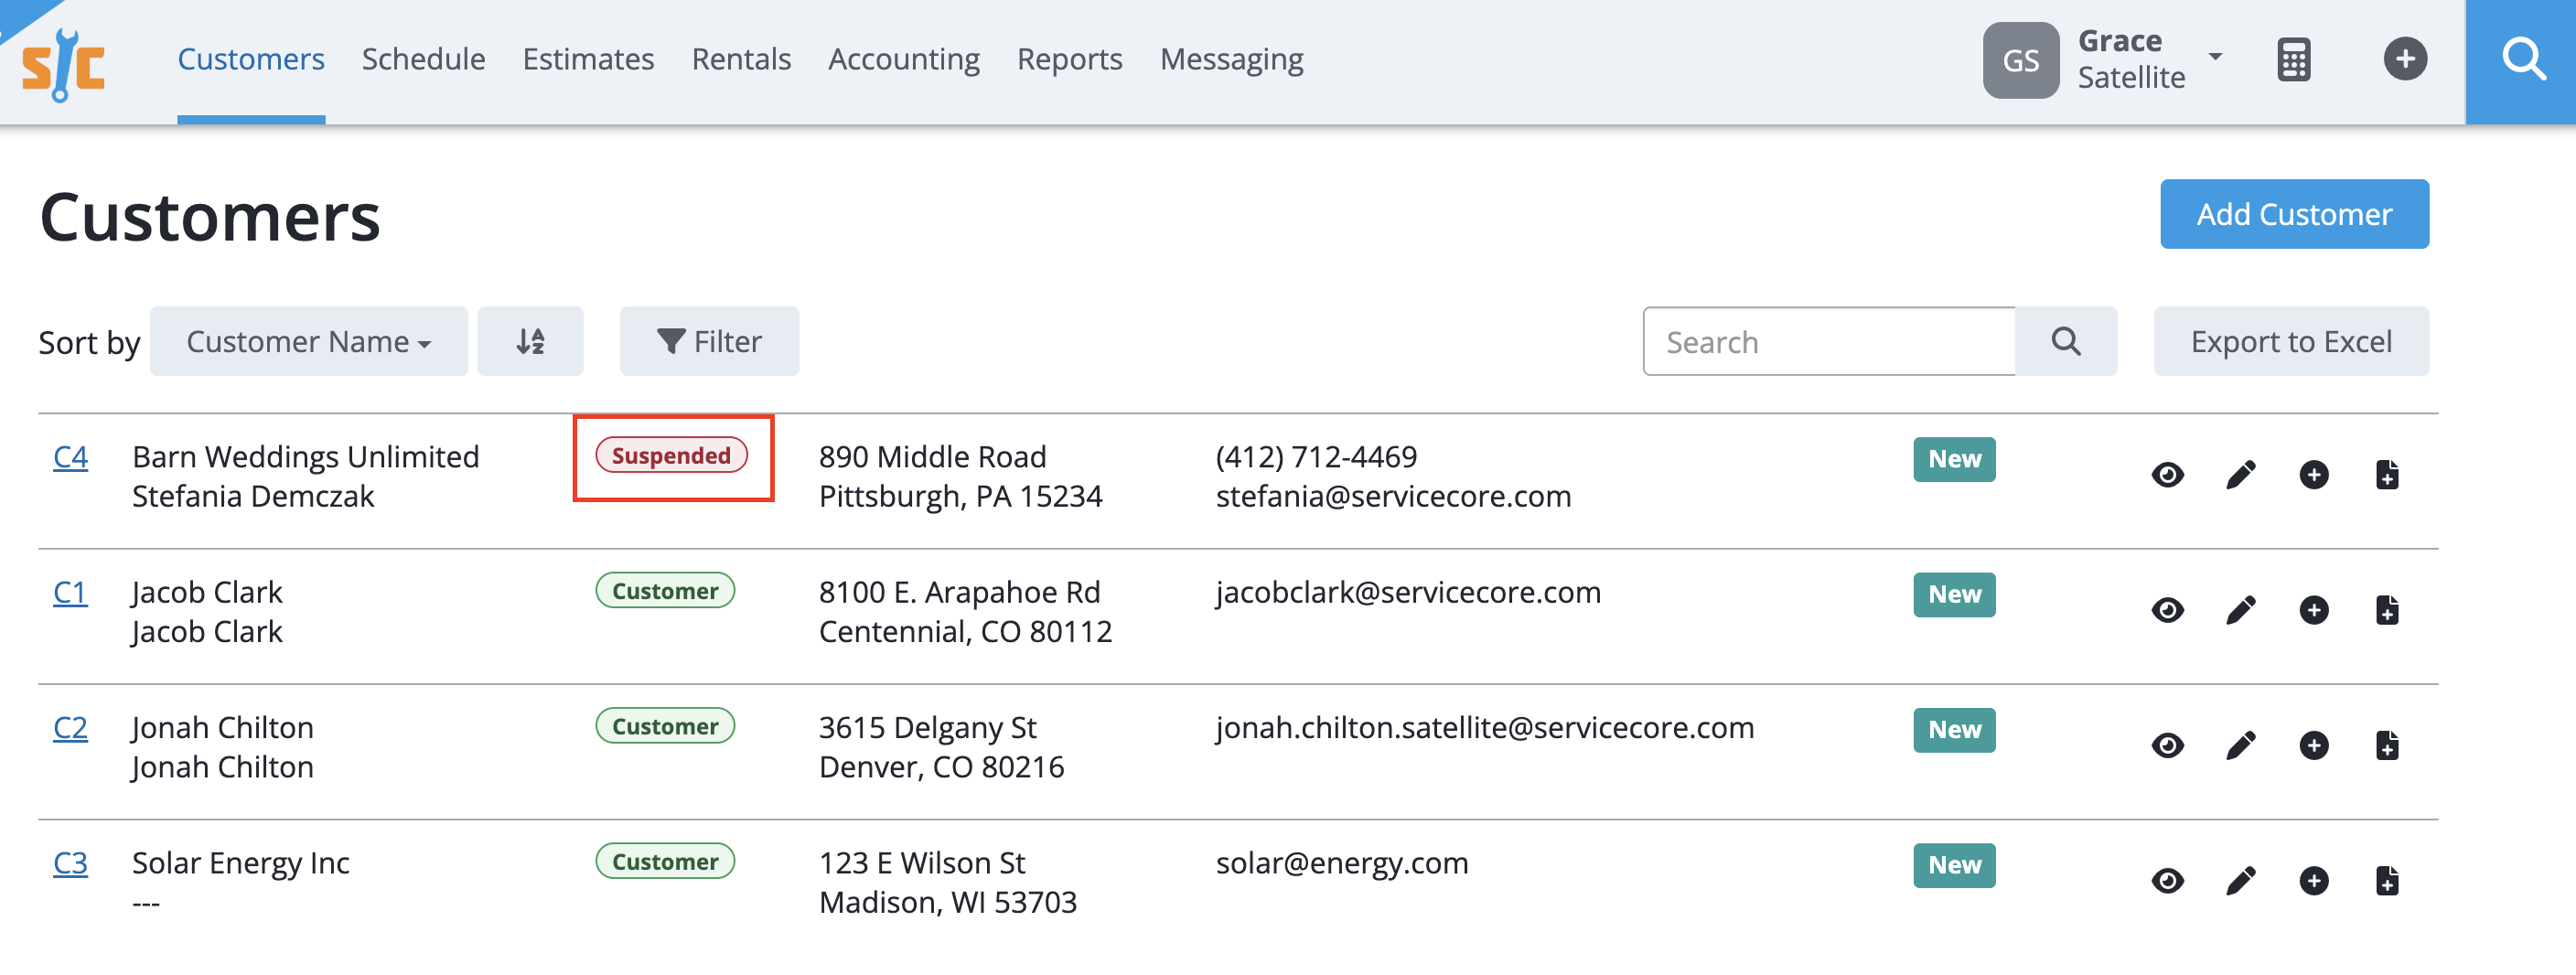Image resolution: width=2576 pixels, height=975 pixels.
Task: Click plus icon on Barn Weddings Unlimited row
Action: pyautogui.click(x=2313, y=474)
